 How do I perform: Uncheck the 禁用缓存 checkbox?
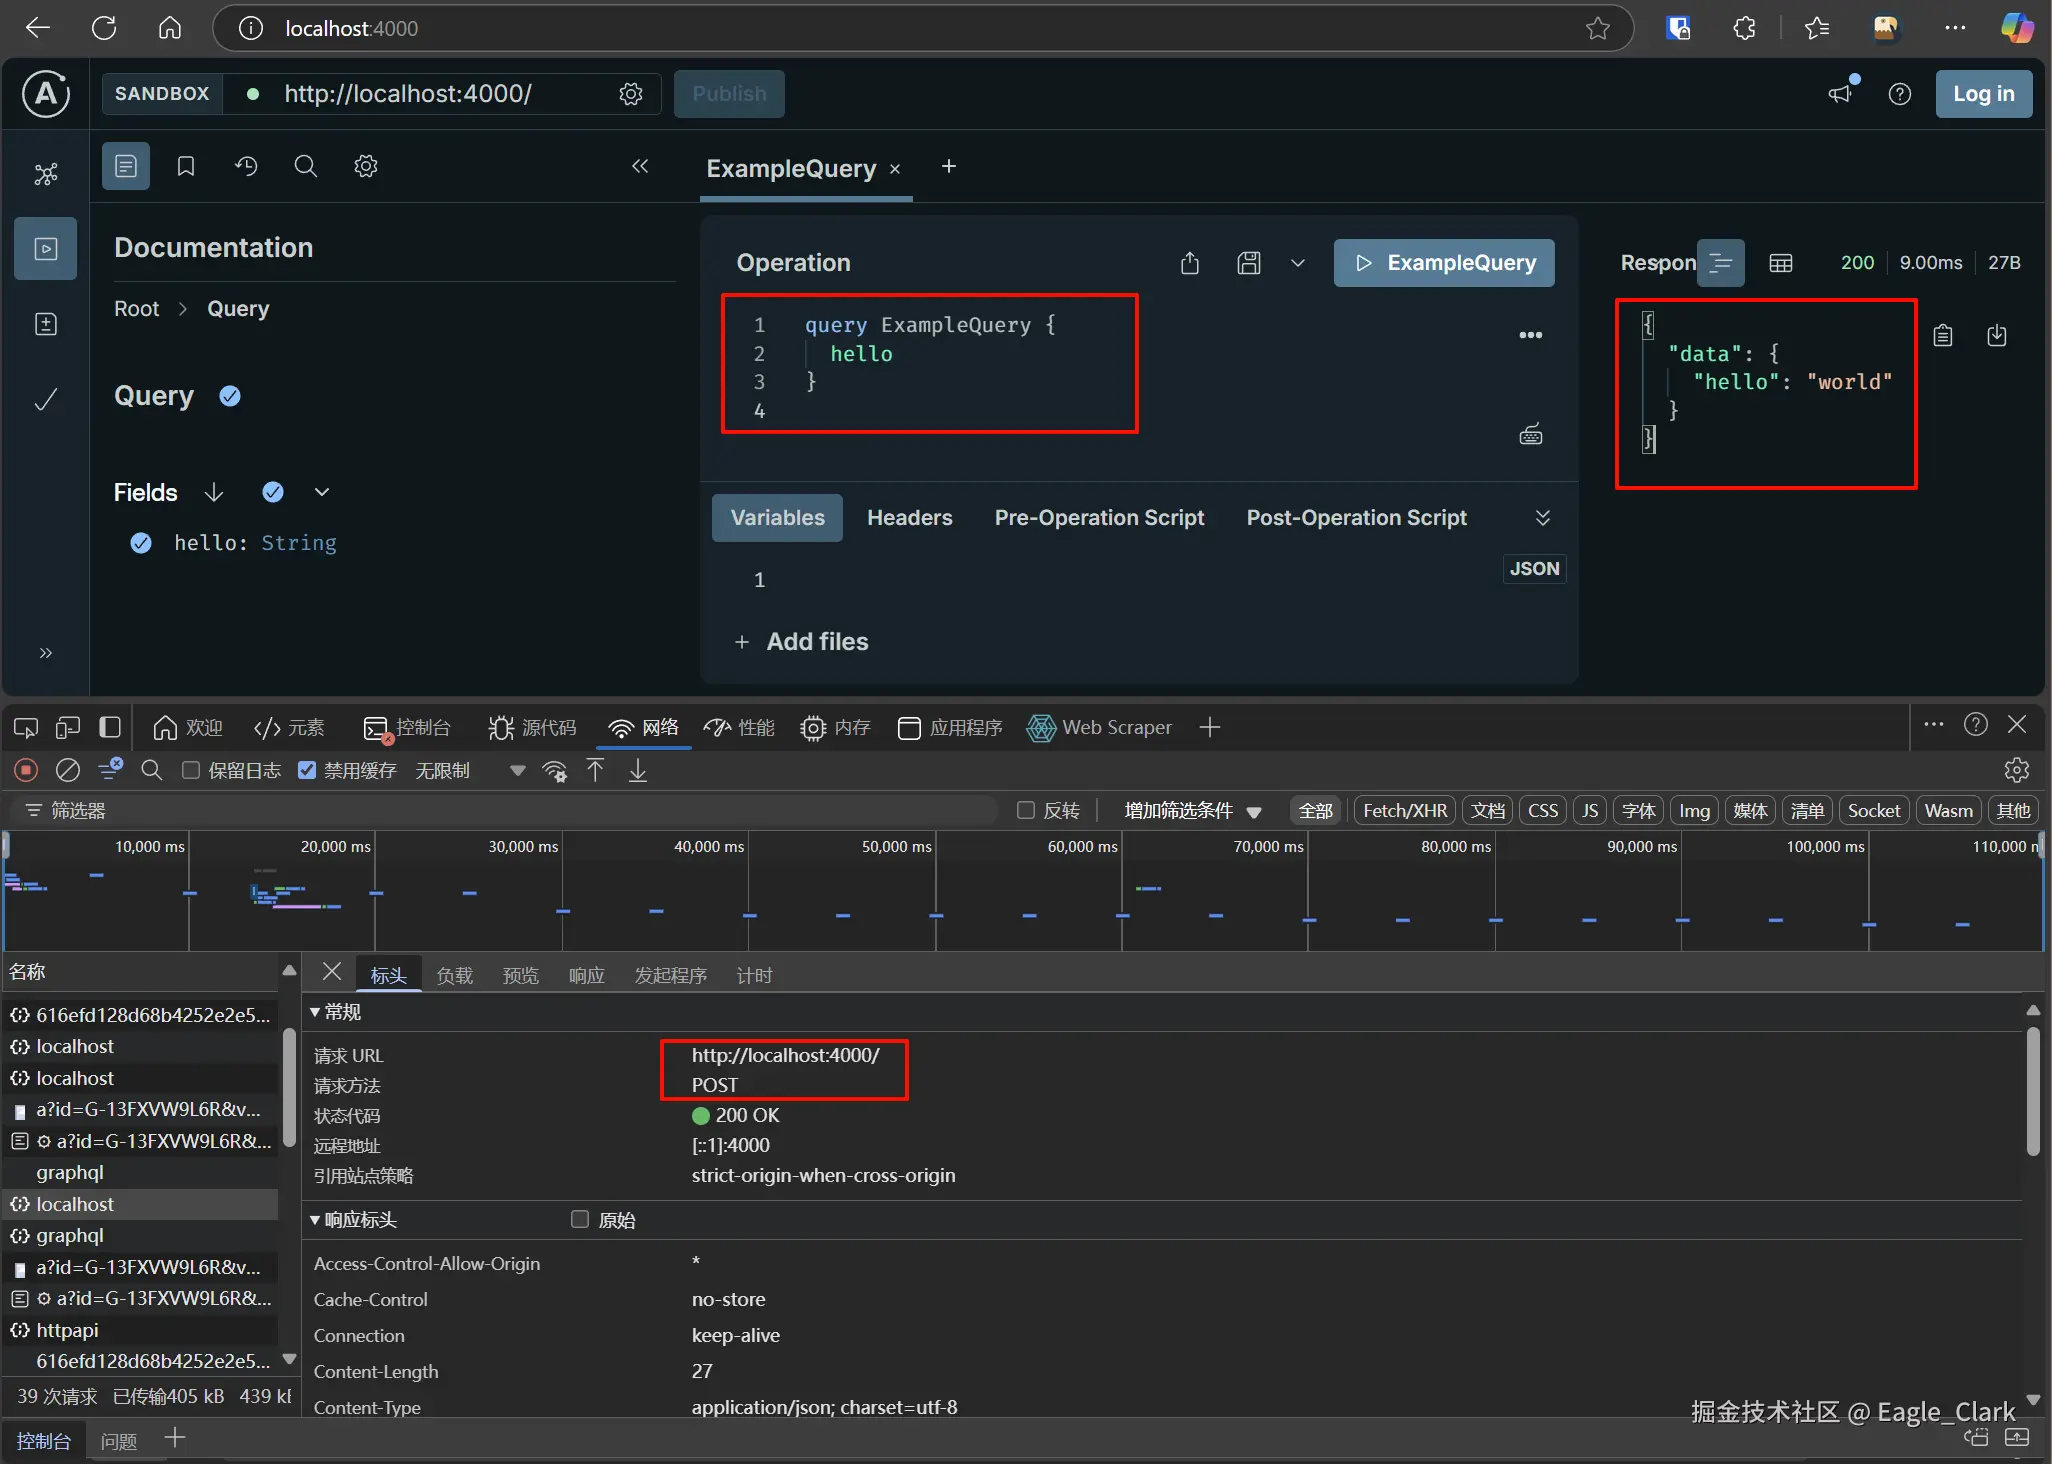(x=307, y=770)
